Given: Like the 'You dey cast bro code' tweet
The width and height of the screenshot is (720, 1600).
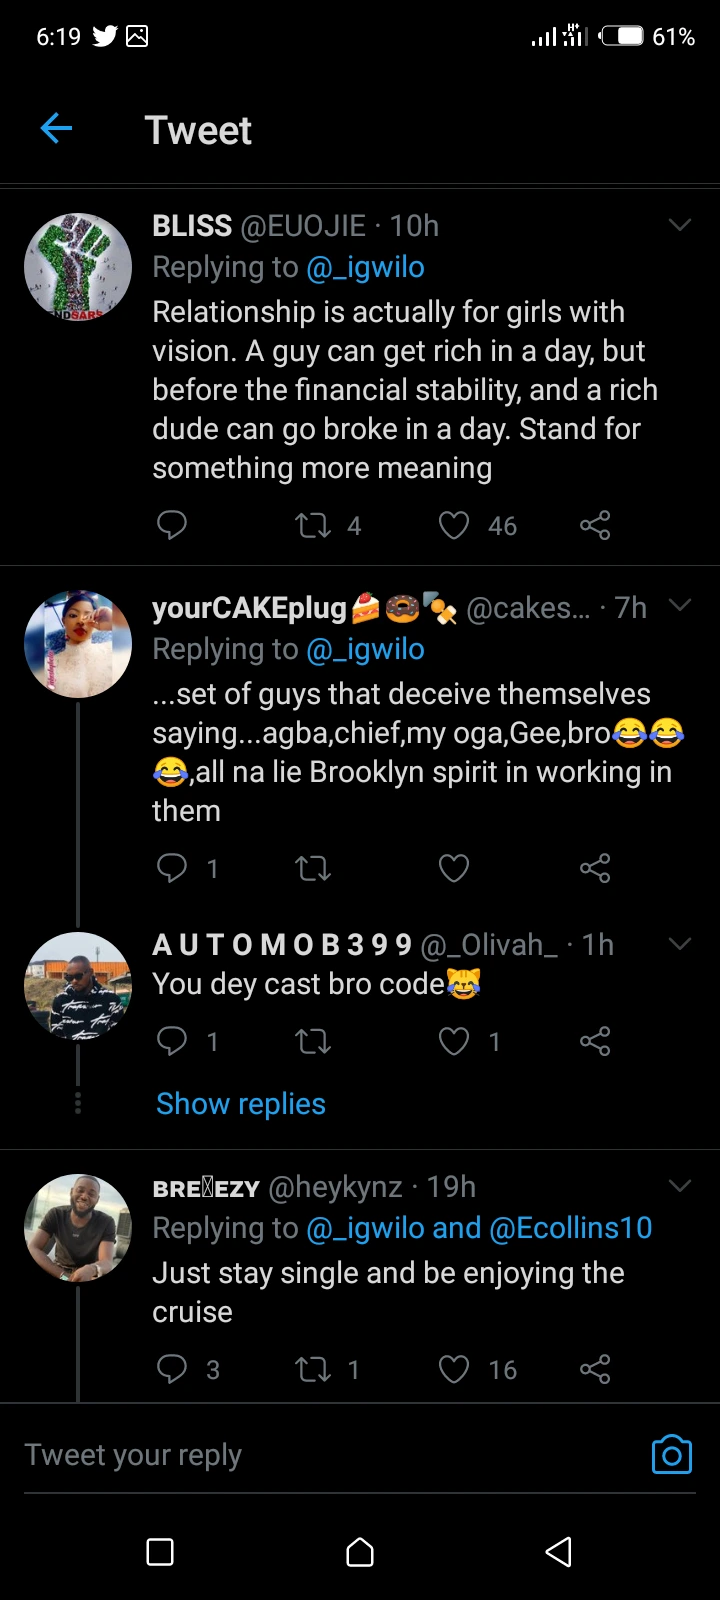Looking at the screenshot, I should click(x=454, y=1042).
